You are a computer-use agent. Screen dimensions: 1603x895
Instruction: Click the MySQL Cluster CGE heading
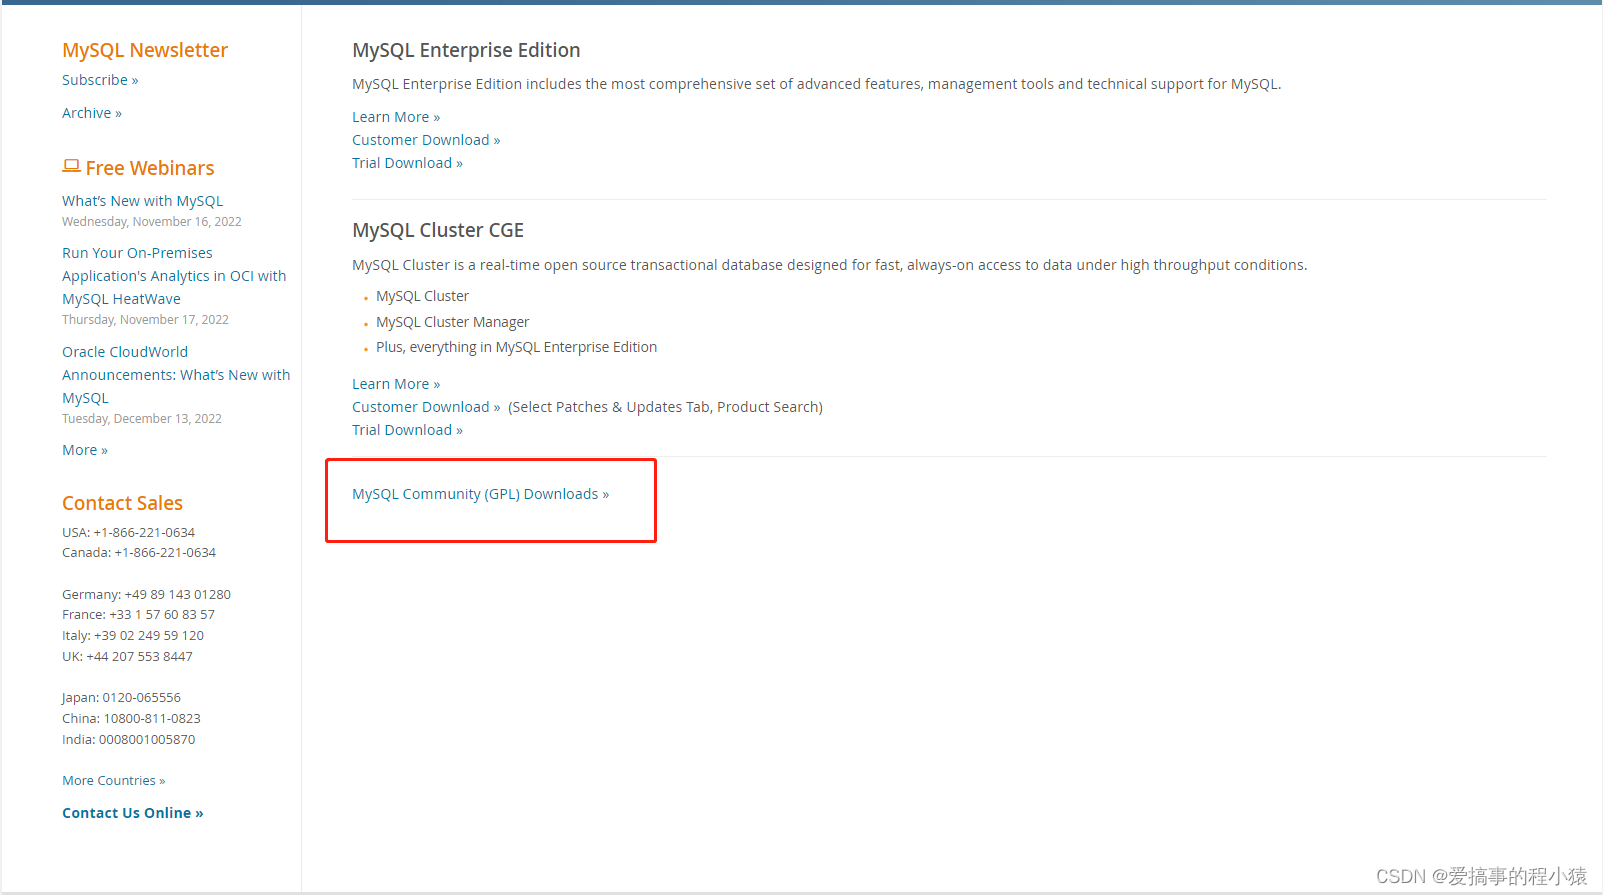[x=438, y=230]
